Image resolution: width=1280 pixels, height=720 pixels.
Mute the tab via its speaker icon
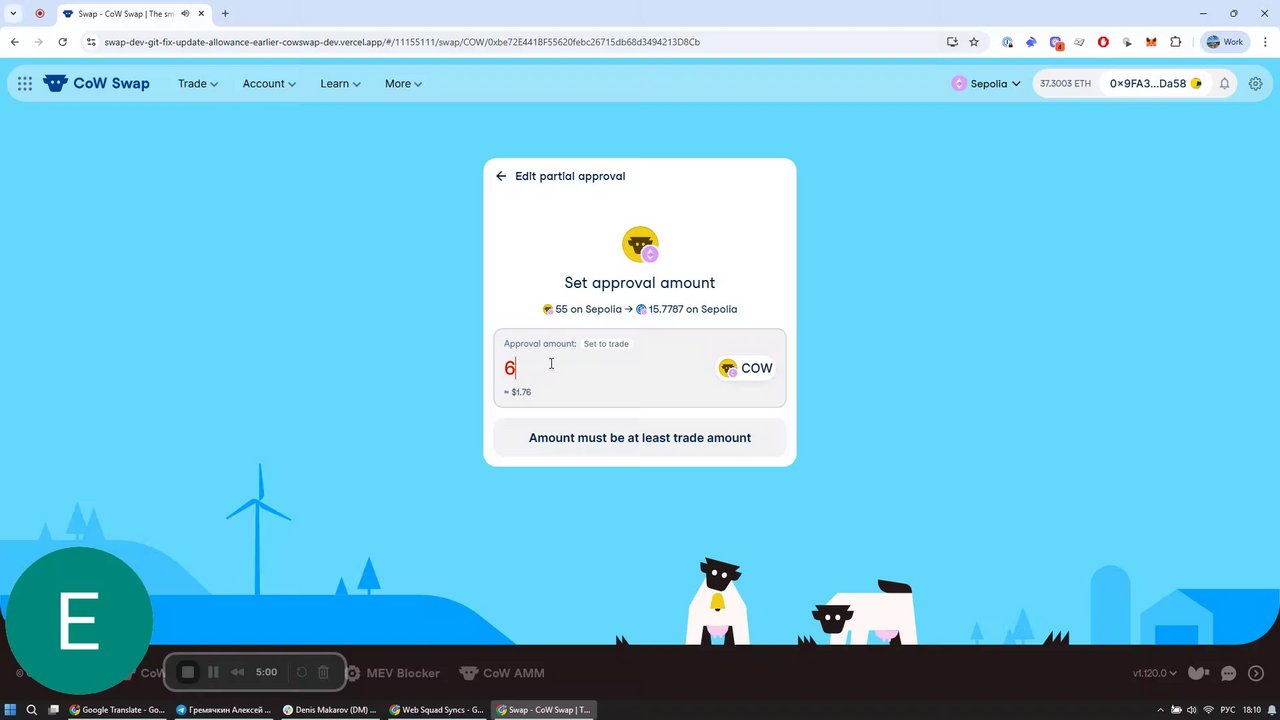click(185, 14)
